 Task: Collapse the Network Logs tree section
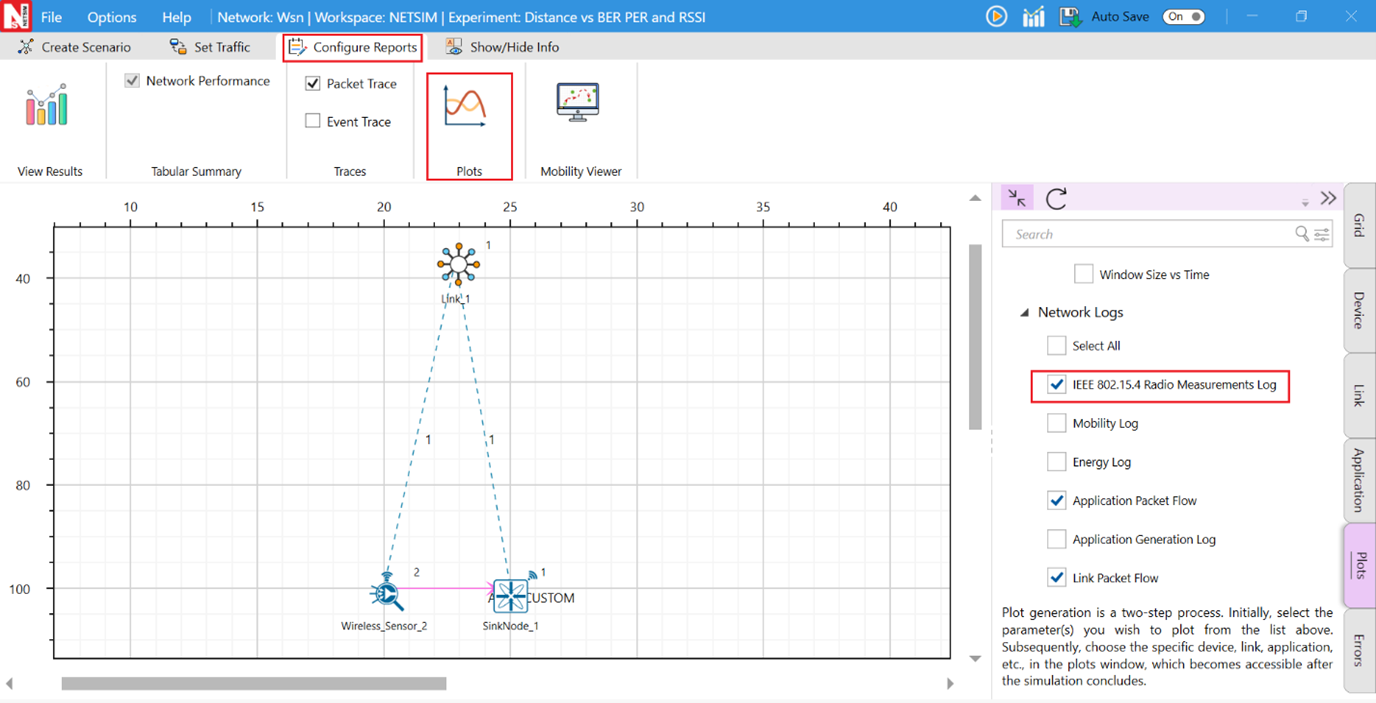1024,313
